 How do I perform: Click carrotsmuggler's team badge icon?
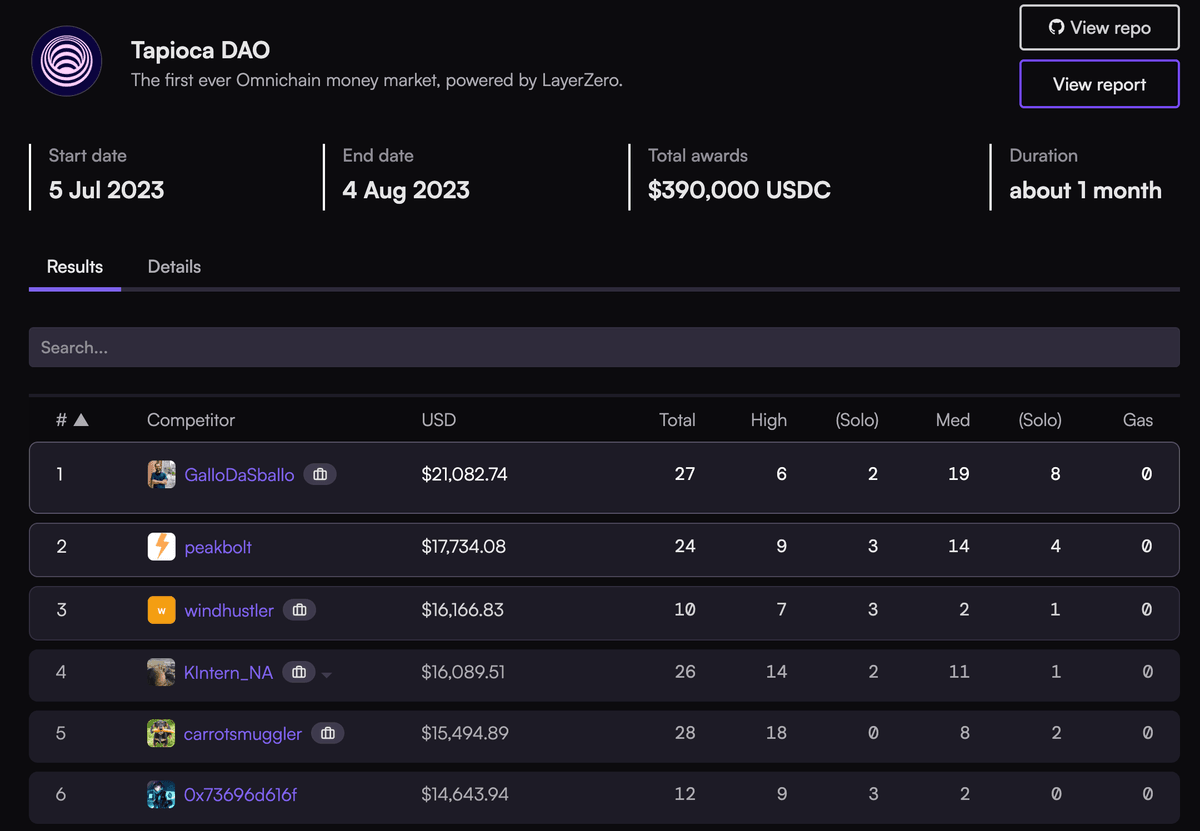point(327,734)
